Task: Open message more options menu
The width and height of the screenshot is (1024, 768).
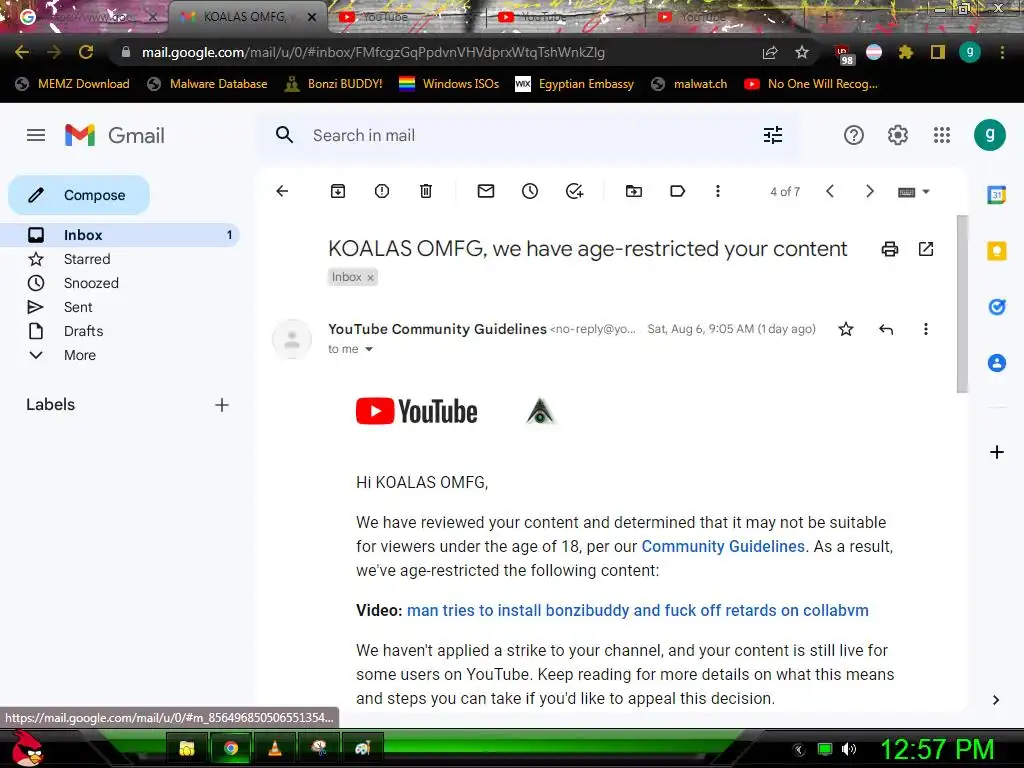Action: pyautogui.click(x=925, y=329)
